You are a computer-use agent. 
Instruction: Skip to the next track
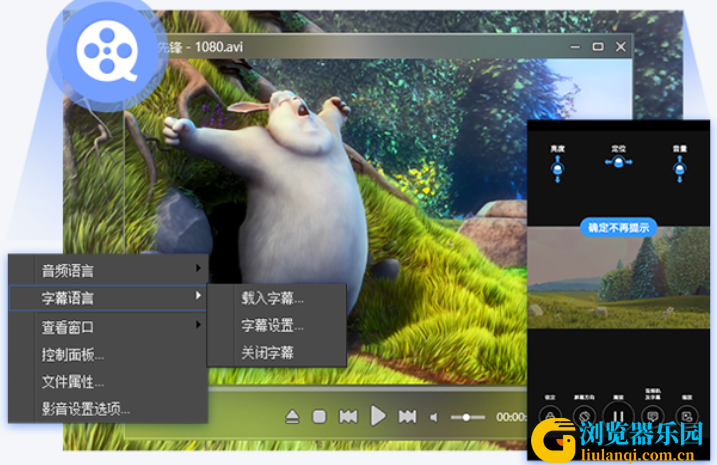click(407, 417)
